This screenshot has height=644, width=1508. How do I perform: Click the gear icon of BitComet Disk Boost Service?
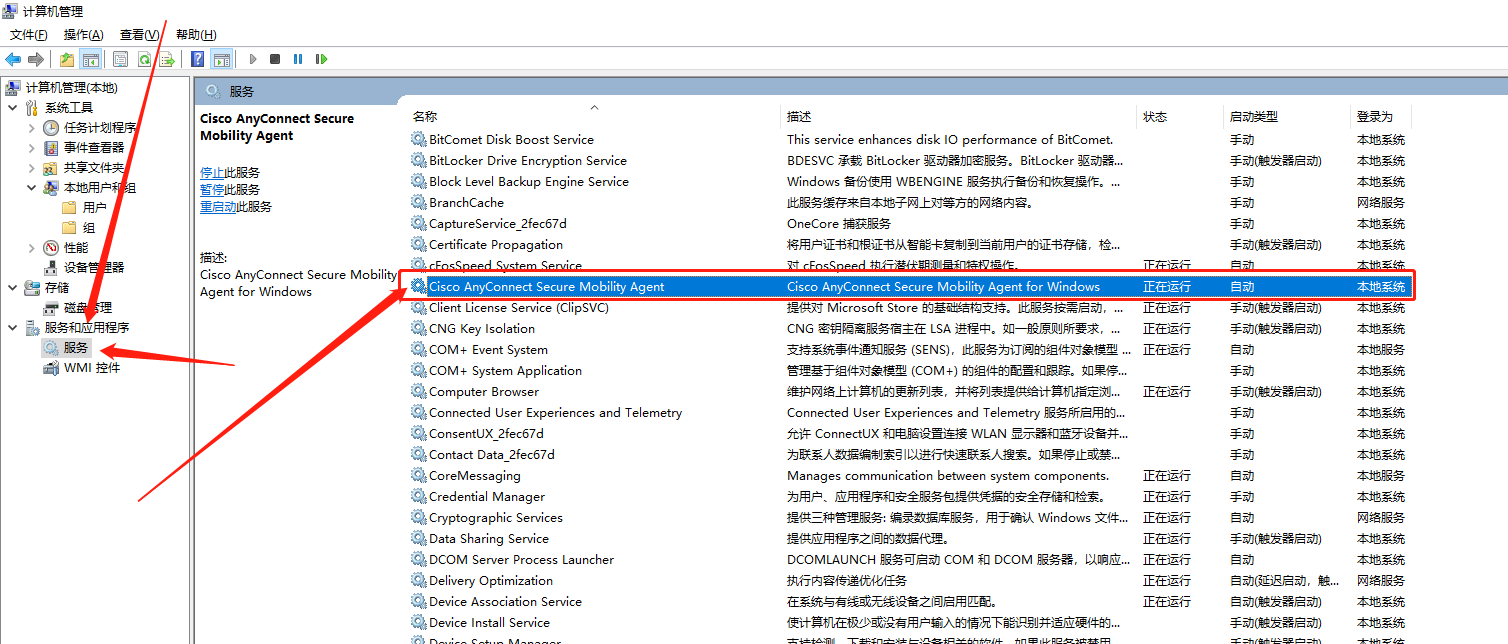(x=418, y=139)
